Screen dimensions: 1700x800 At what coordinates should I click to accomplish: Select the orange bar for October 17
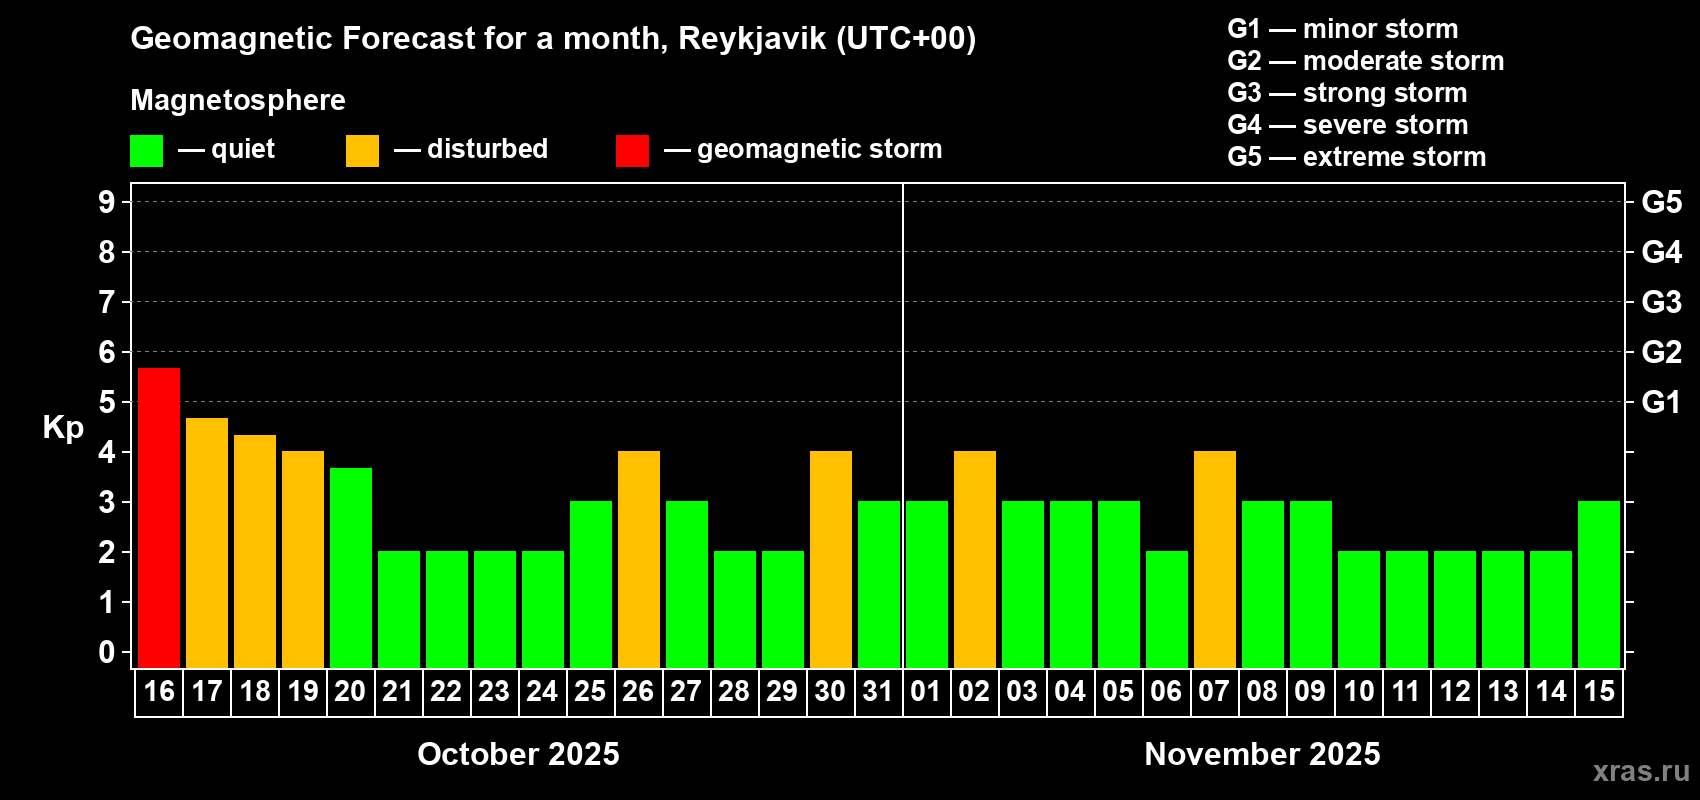coord(207,543)
